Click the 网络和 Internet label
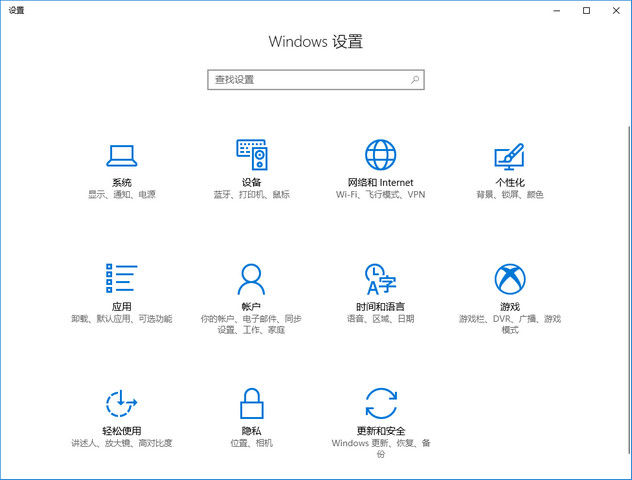 380,183
